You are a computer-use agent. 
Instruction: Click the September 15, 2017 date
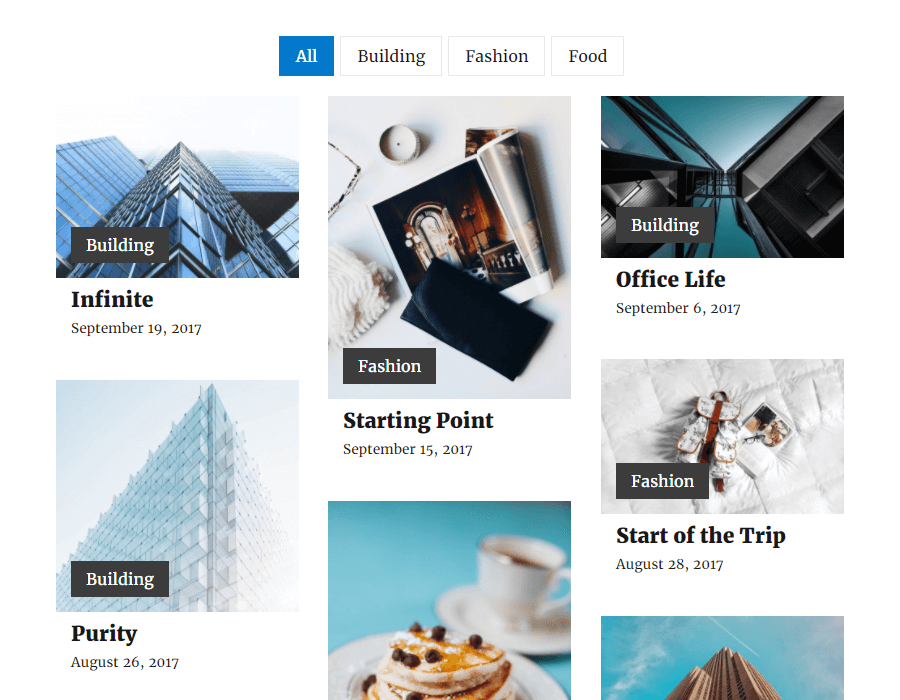[408, 449]
